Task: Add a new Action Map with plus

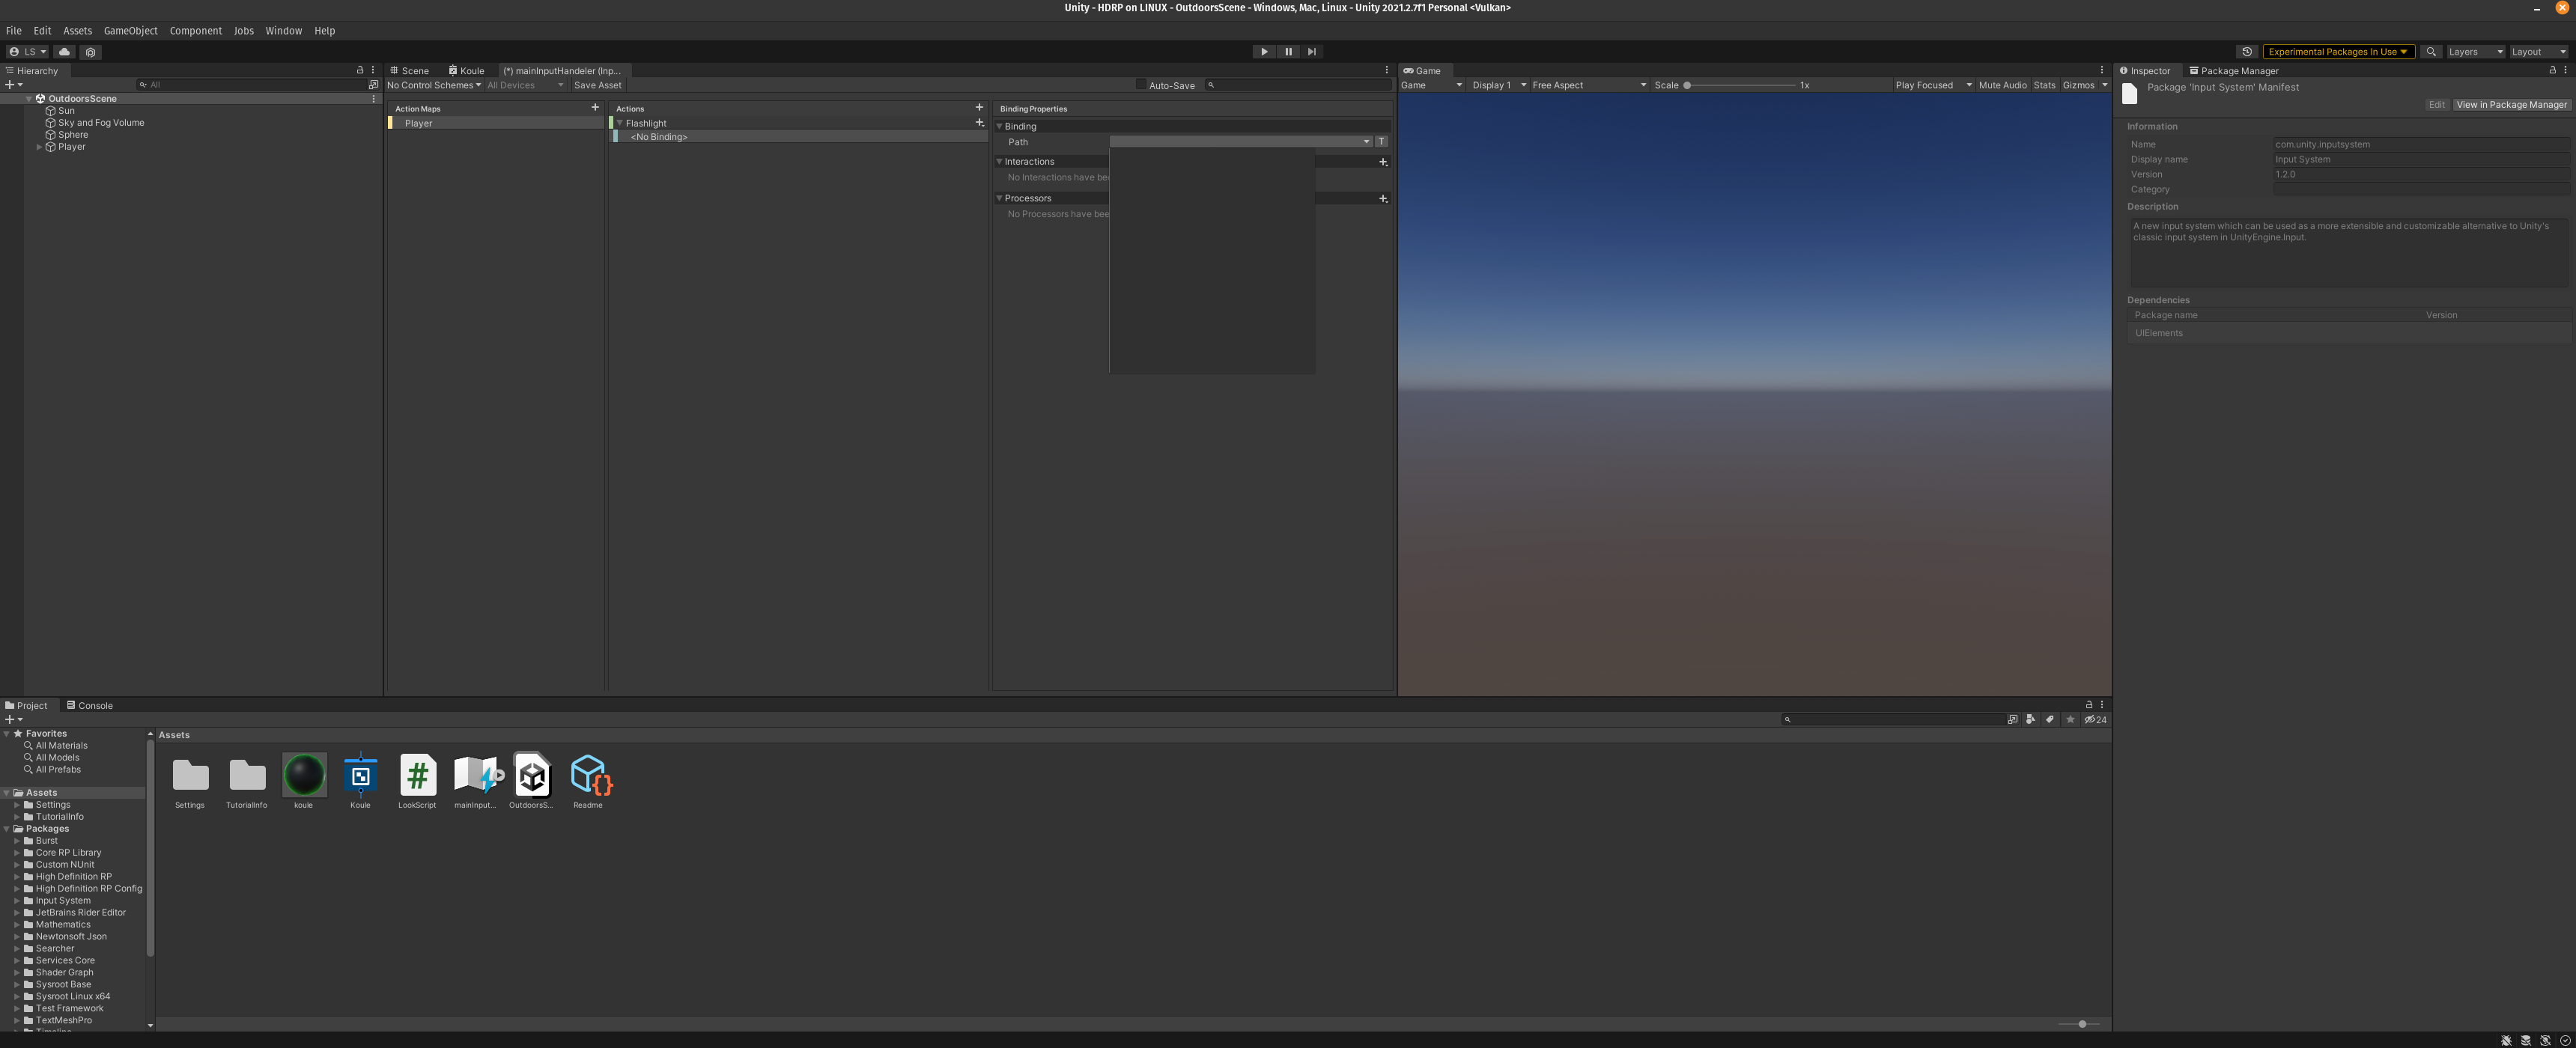Action: (595, 108)
